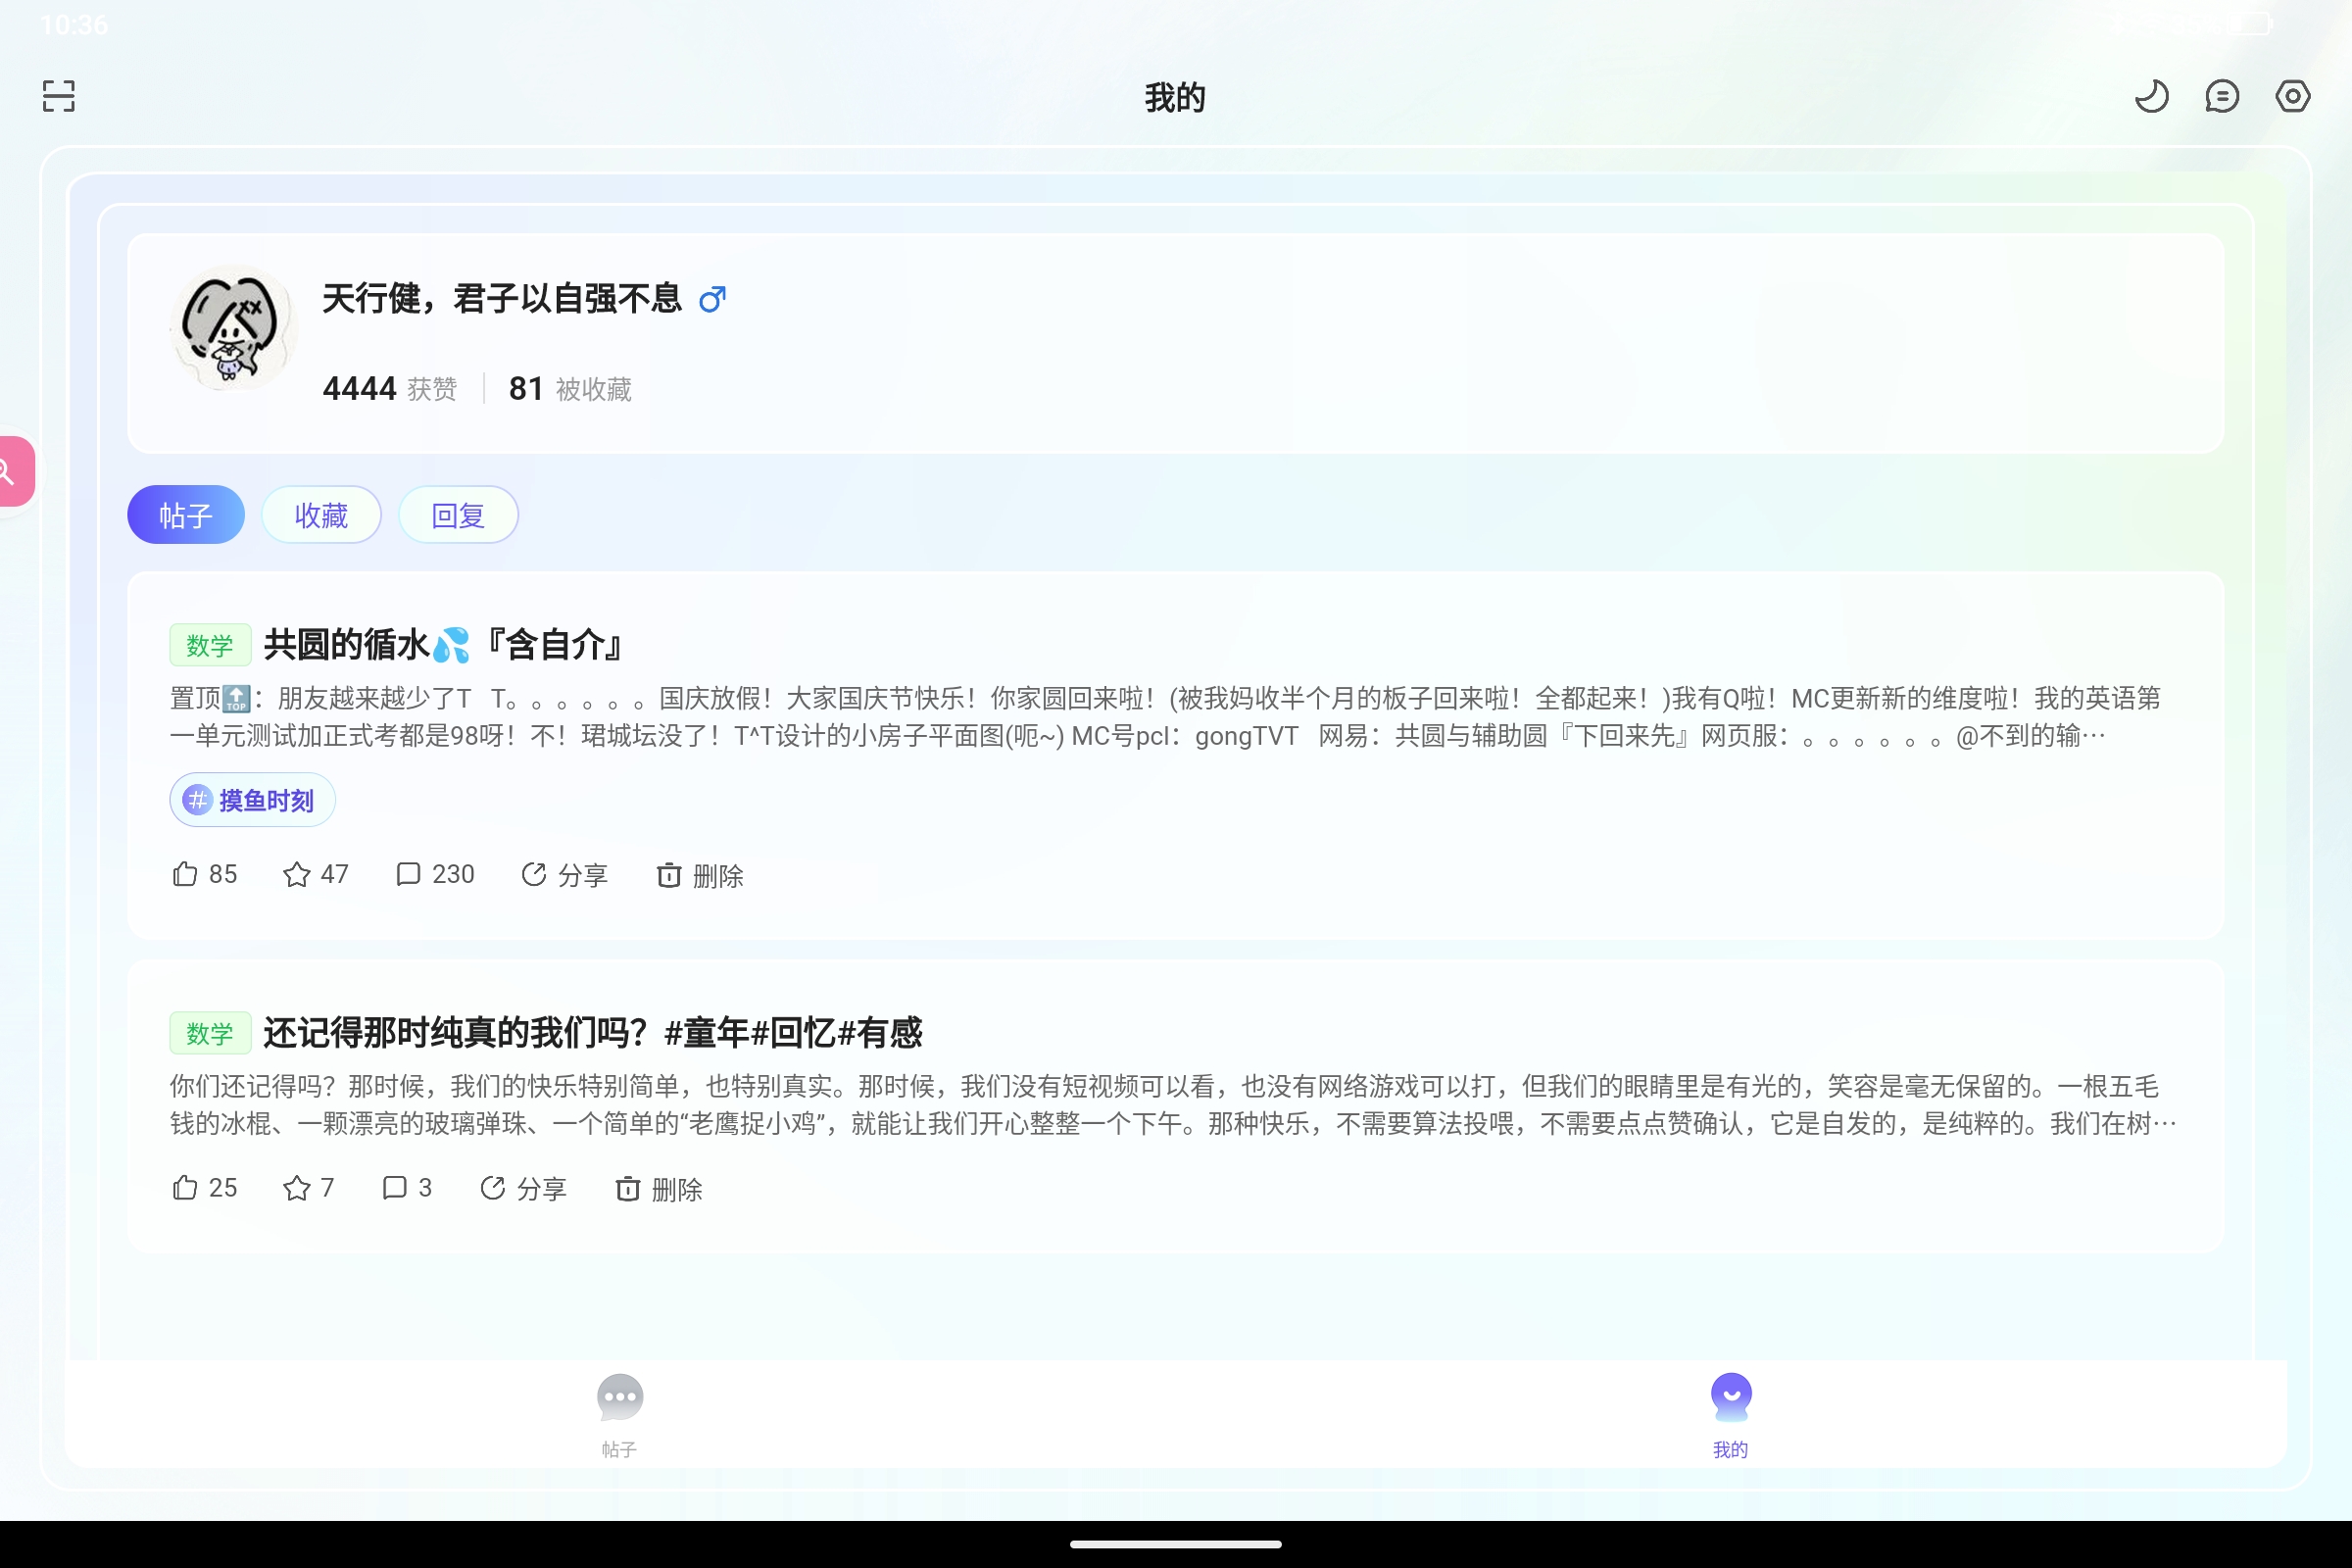Click the 摸鱼时刻 hashtag chip

(x=252, y=800)
